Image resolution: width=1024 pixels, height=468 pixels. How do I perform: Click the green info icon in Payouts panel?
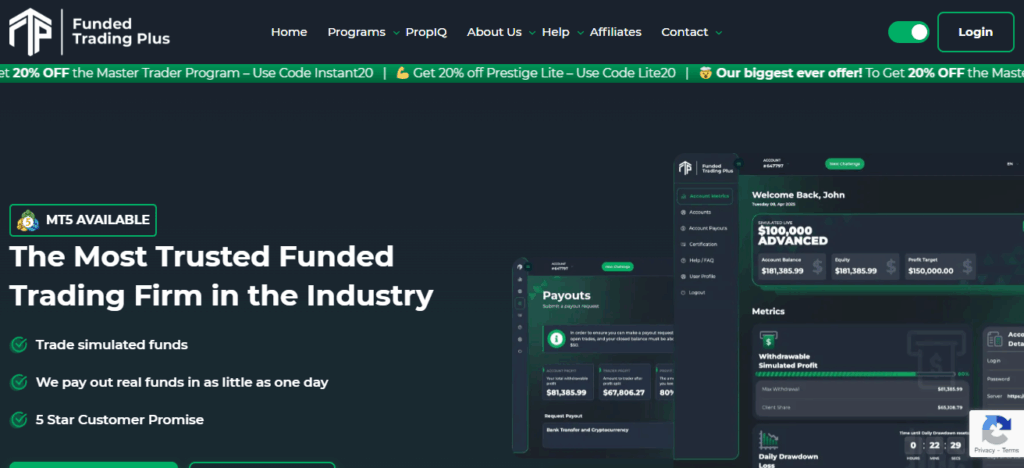(x=554, y=340)
